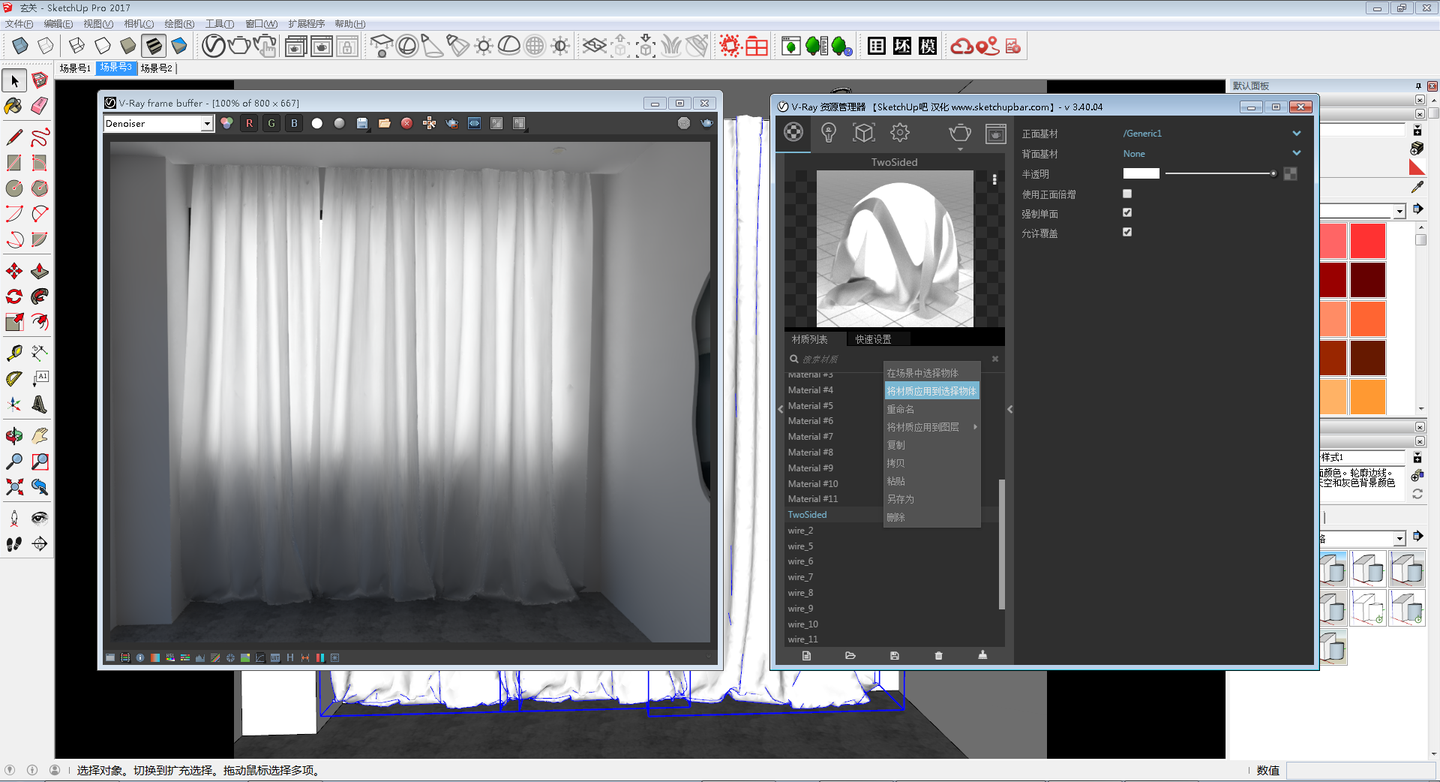The height and width of the screenshot is (782, 1440).
Task: Switch to the 快速设置 tab
Action: click(x=874, y=339)
